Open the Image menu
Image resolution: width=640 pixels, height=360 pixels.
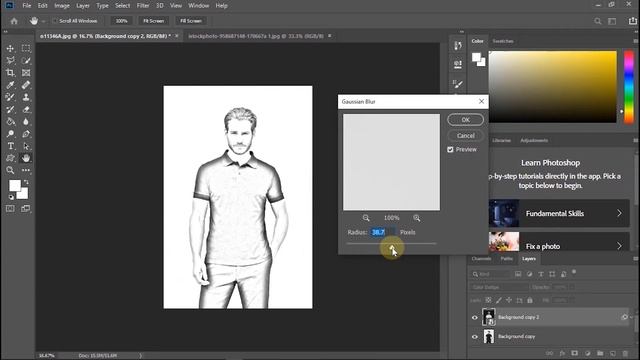coord(62,6)
